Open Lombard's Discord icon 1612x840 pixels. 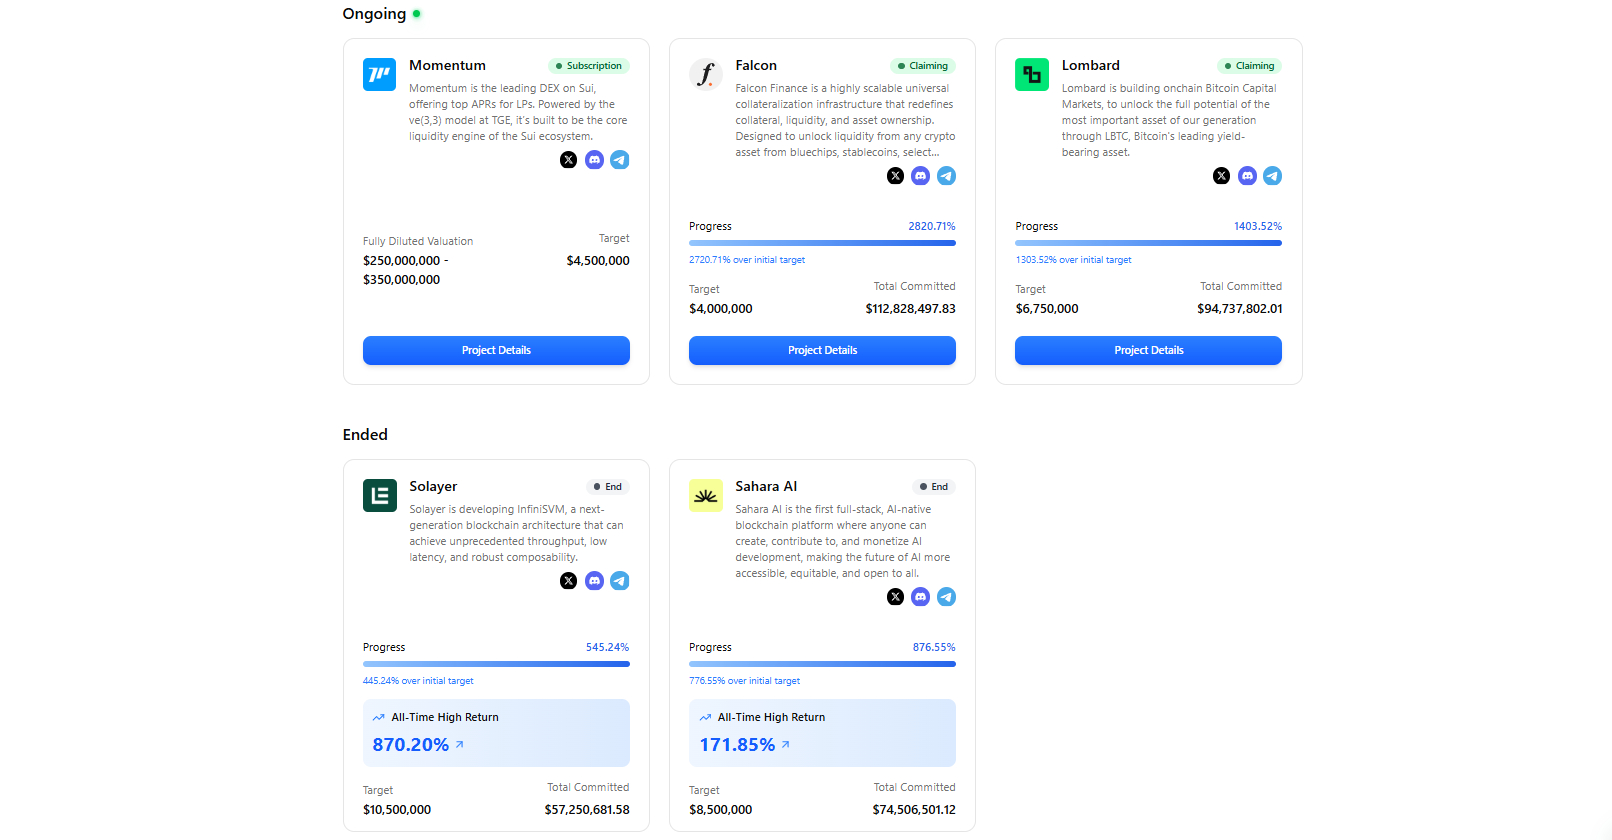[x=1247, y=176]
